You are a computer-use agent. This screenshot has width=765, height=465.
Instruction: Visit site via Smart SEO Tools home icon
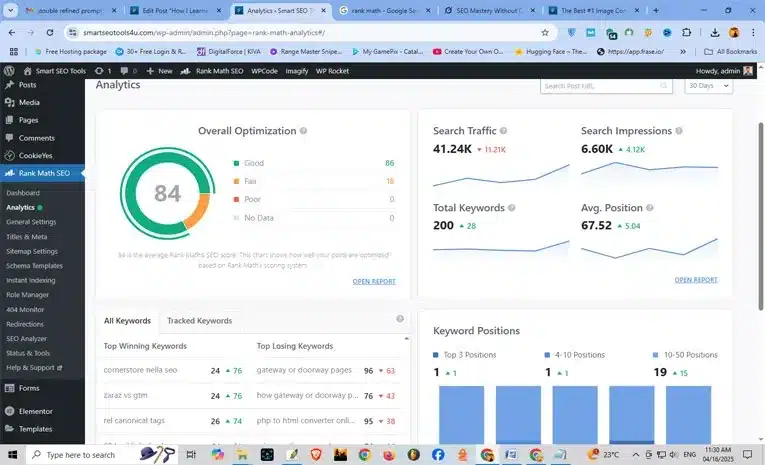coord(54,71)
